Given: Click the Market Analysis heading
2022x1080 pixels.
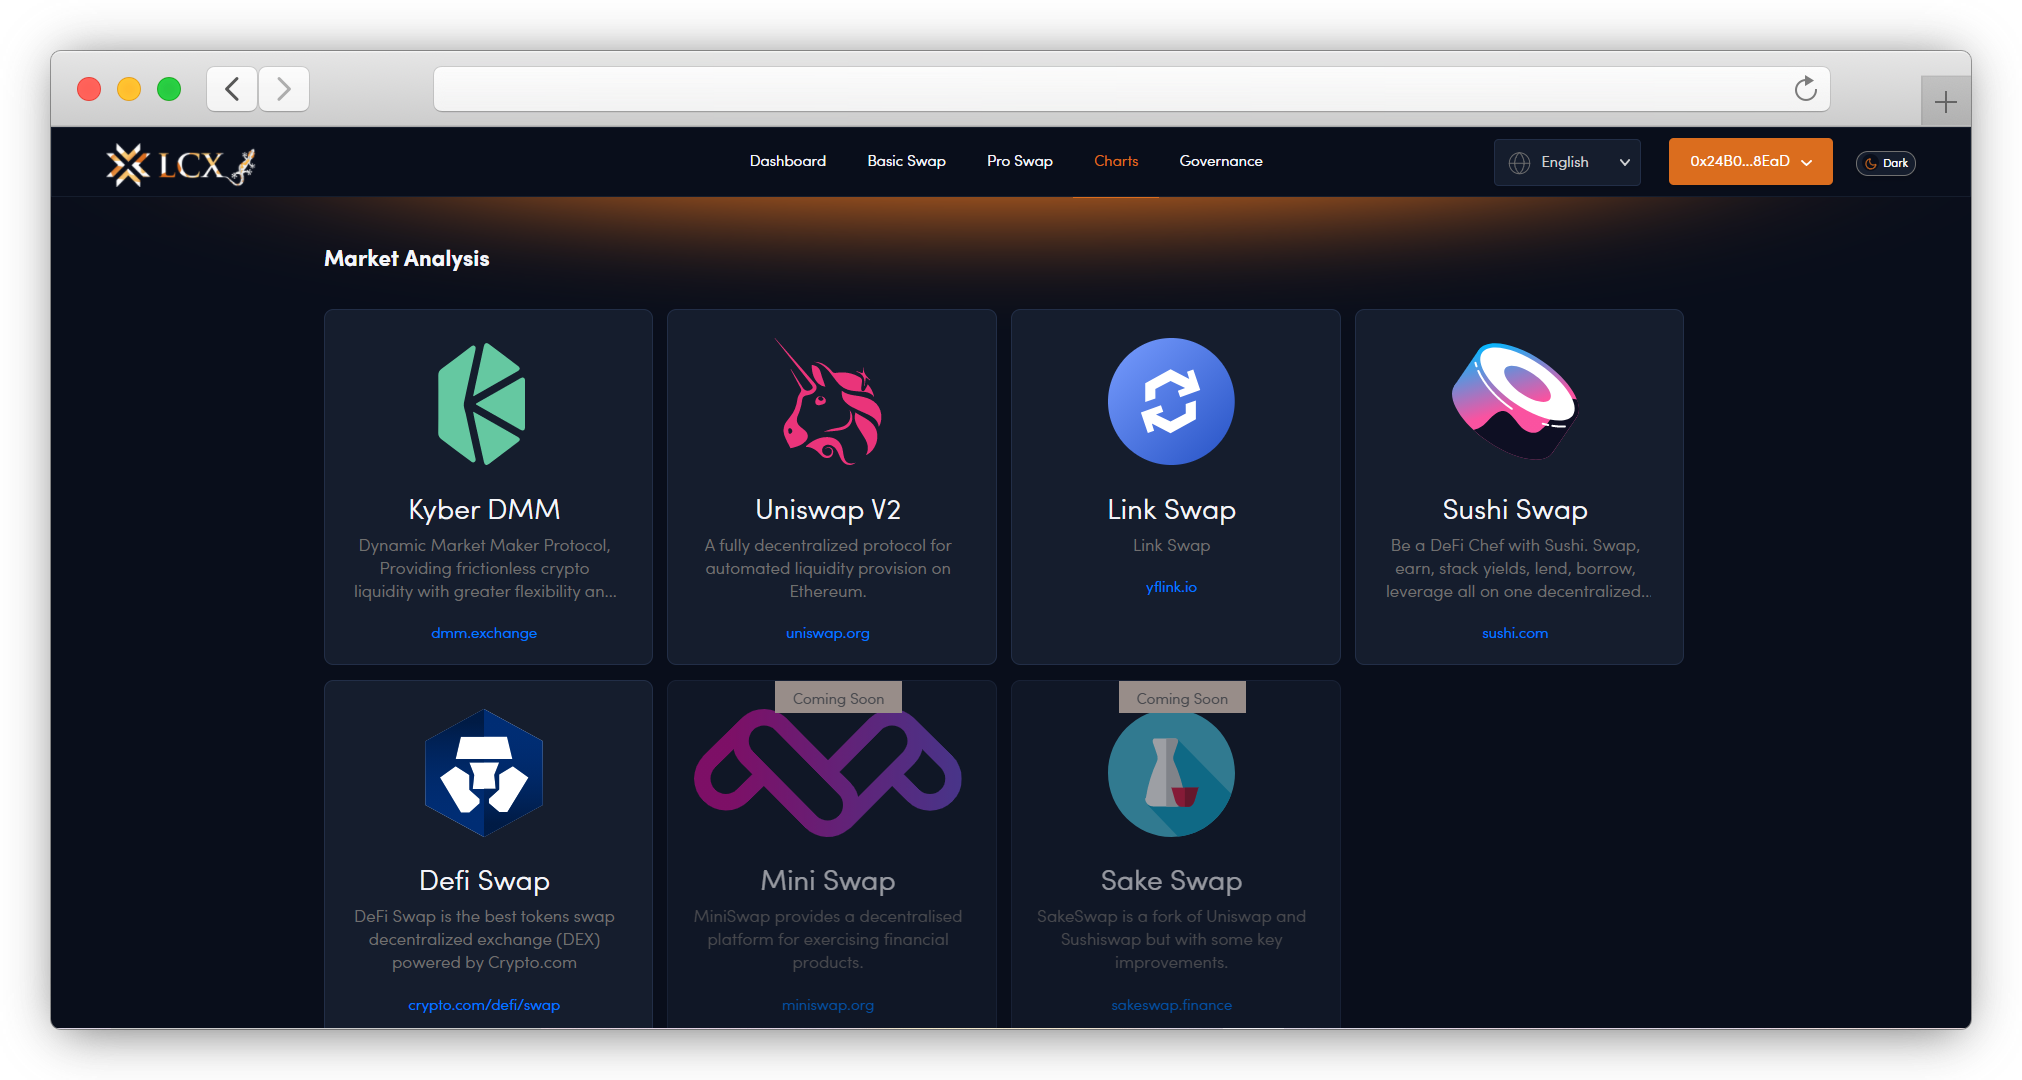Looking at the screenshot, I should point(407,259).
